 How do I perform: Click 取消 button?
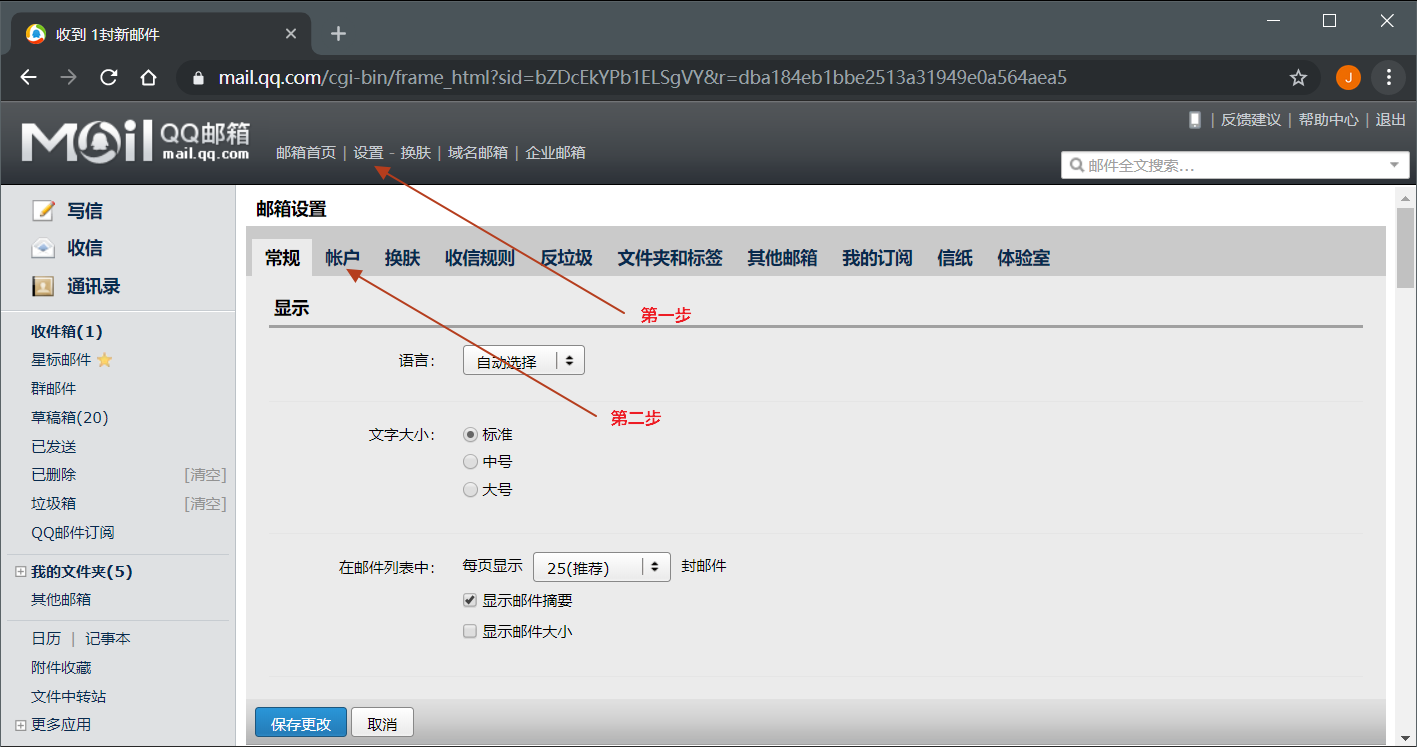point(382,724)
